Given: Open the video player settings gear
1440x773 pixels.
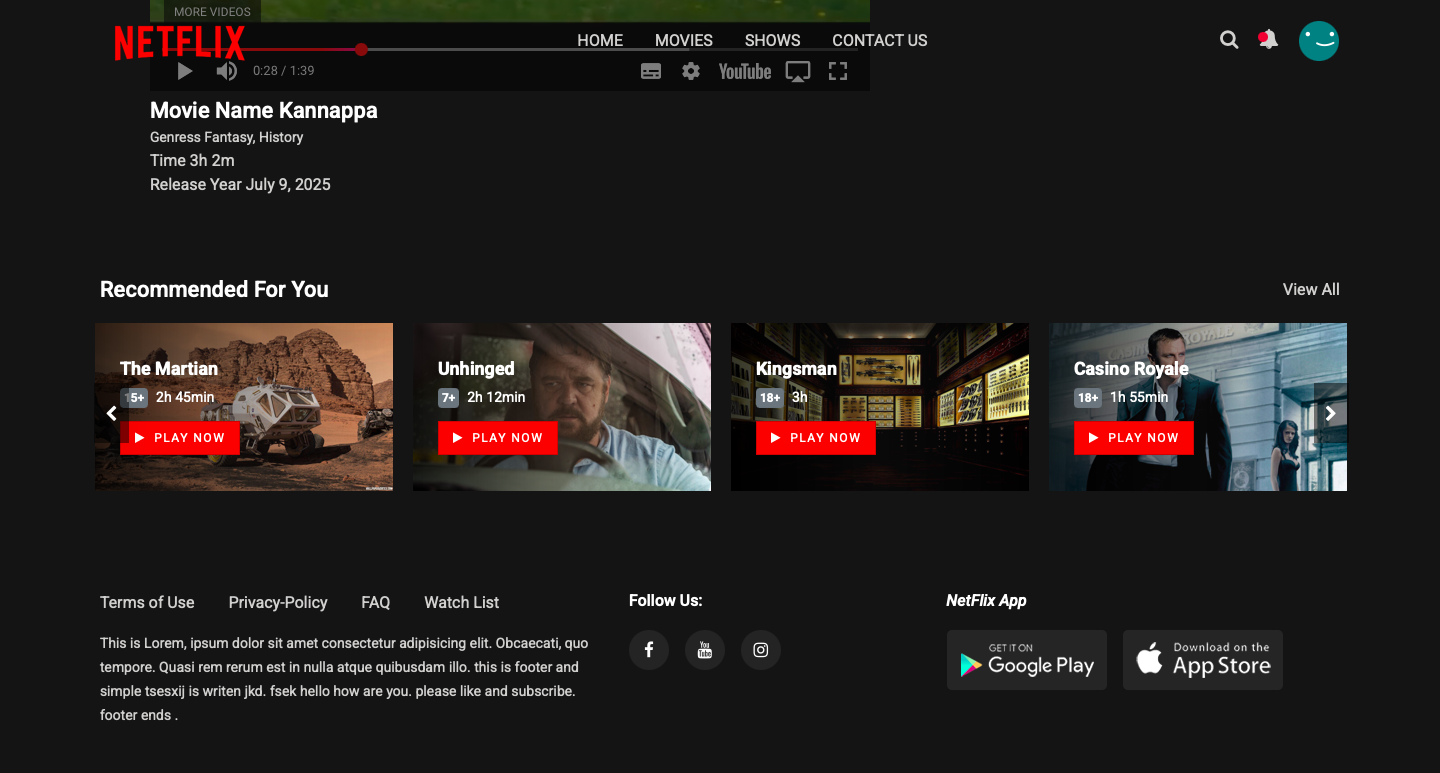Looking at the screenshot, I should [x=690, y=71].
